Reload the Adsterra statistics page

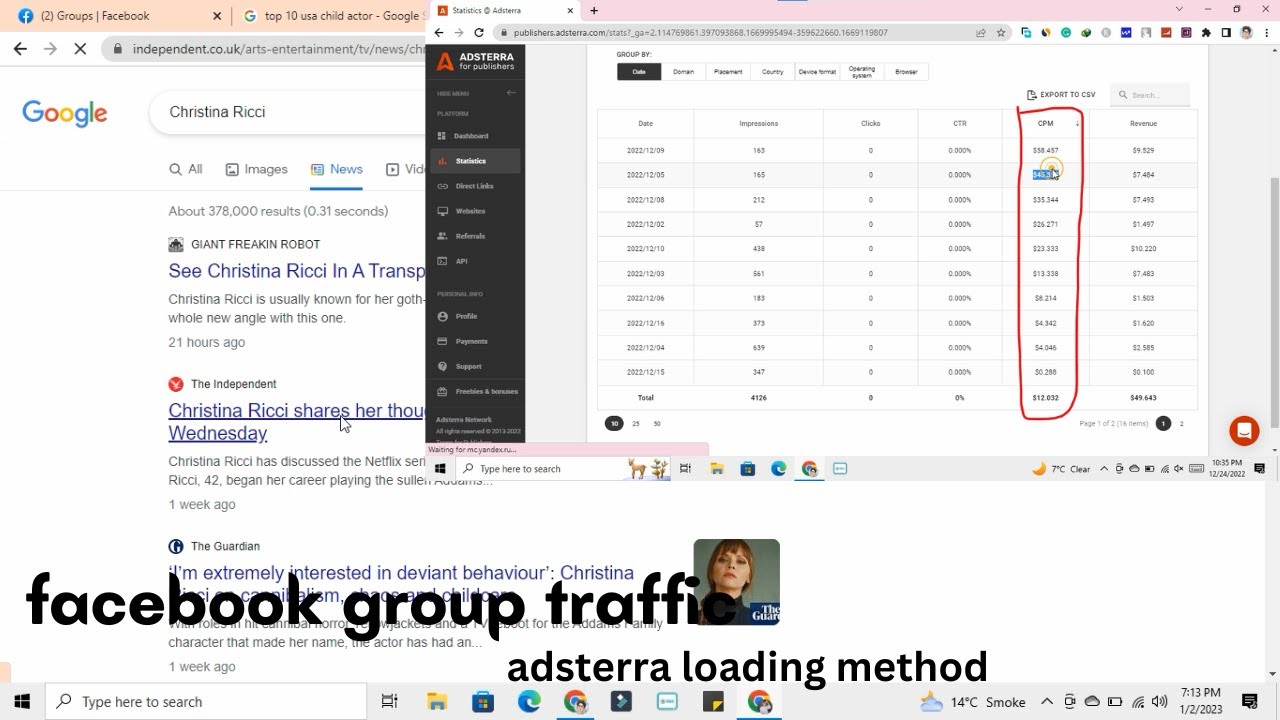coord(479,33)
